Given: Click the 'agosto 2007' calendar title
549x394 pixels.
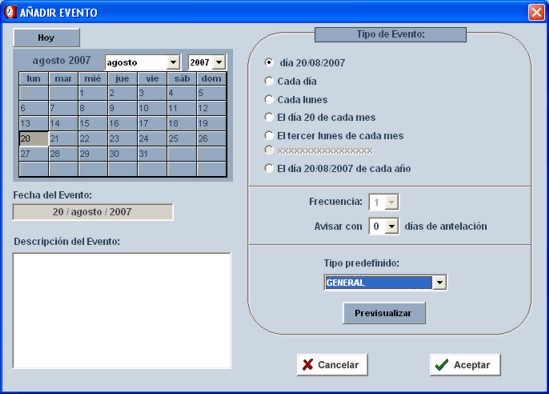Looking at the screenshot, I should click(x=62, y=60).
